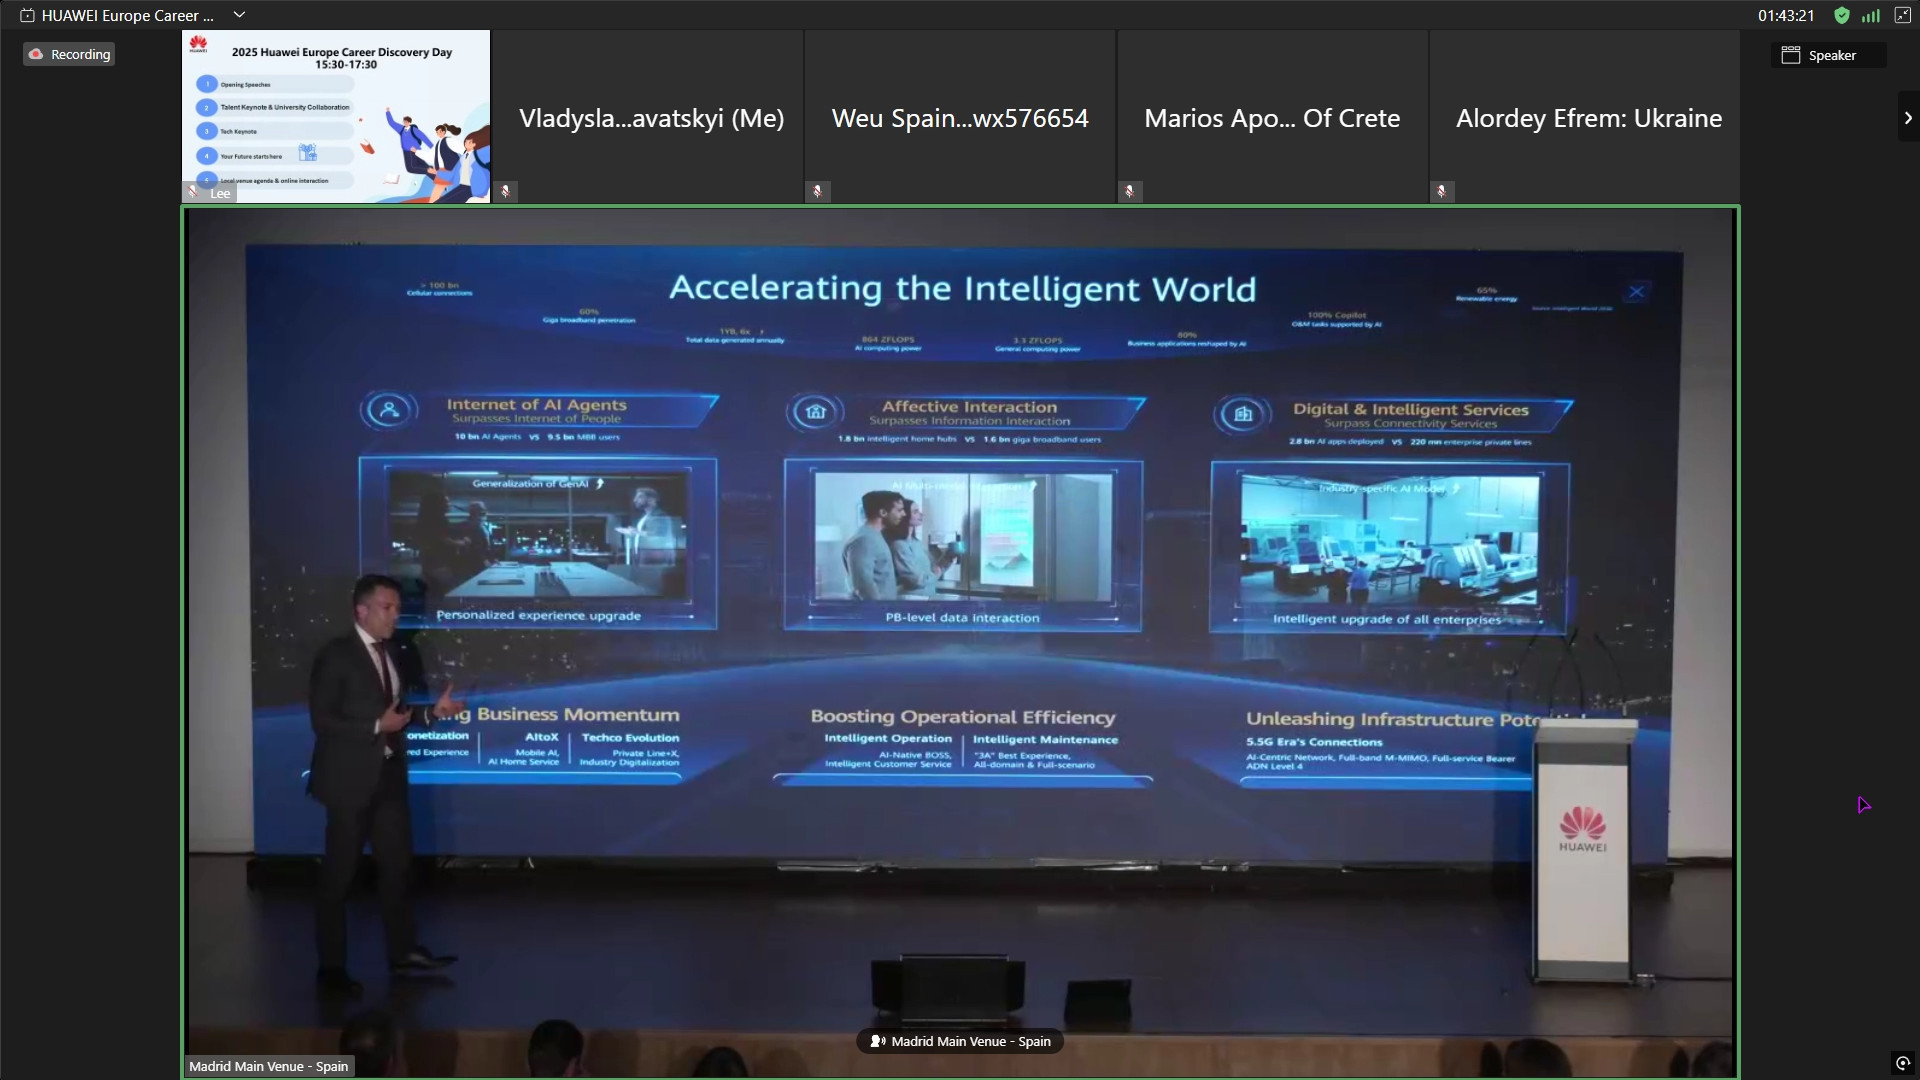Click the Lee name label on the thumbnail

[220, 193]
